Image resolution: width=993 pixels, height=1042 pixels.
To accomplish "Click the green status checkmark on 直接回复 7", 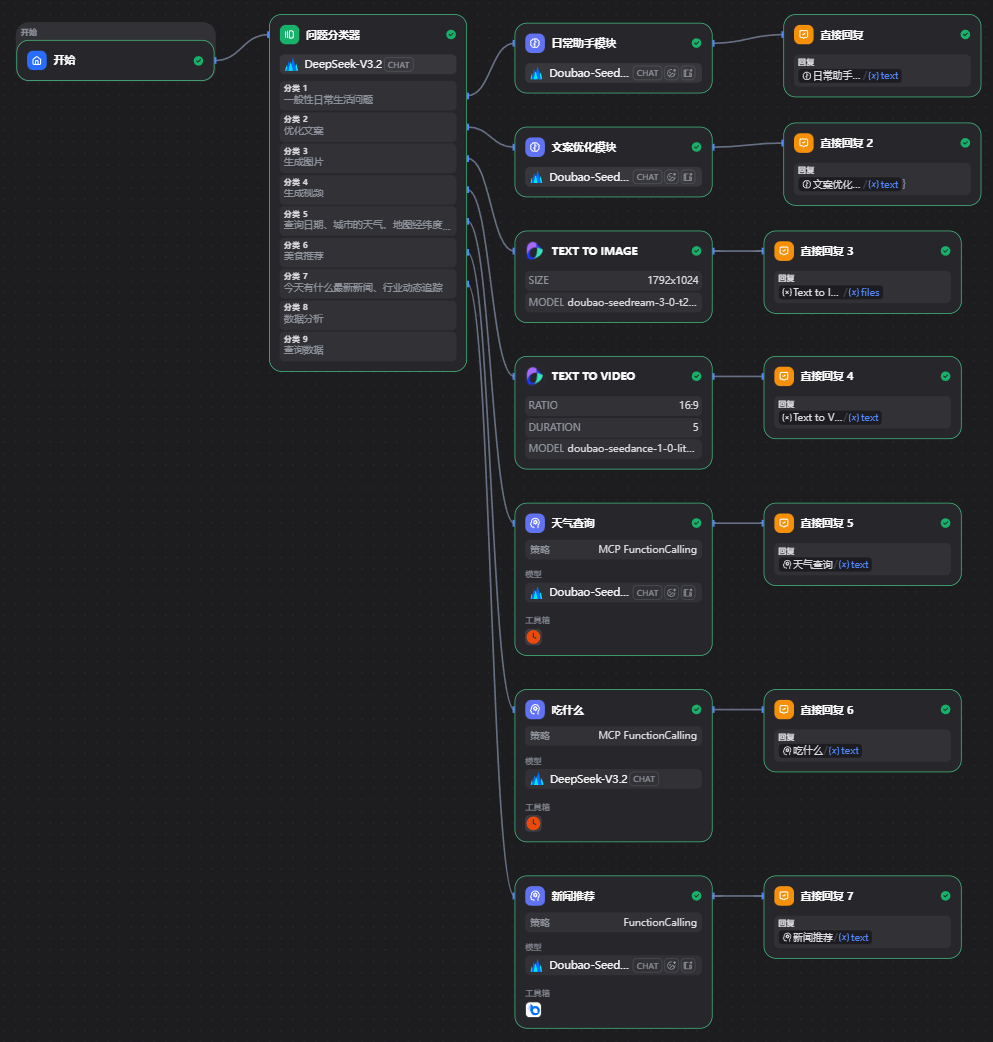I will [945, 896].
